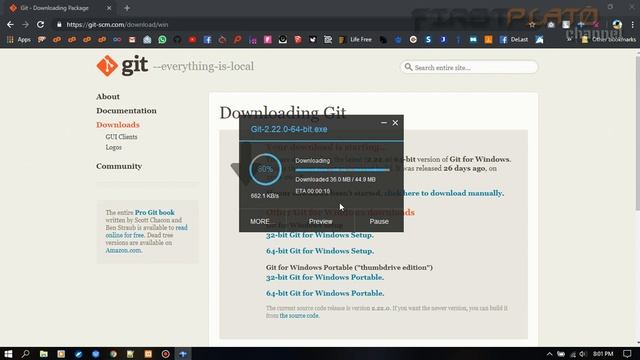Click the Downloaded 36.0 MB / 44.9 MB text
640x360 pixels.
click(335, 180)
